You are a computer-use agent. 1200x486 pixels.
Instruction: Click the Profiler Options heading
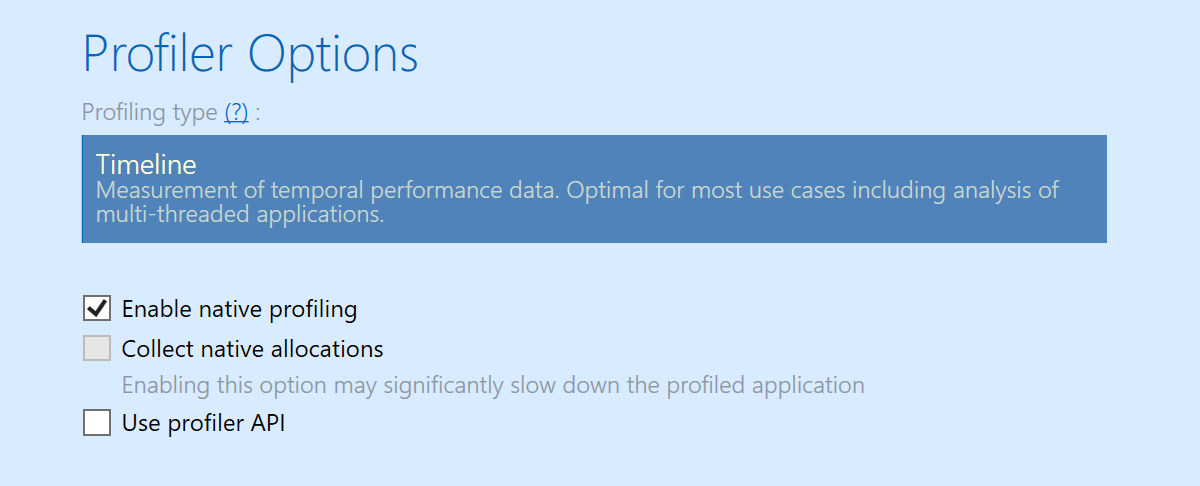point(250,53)
